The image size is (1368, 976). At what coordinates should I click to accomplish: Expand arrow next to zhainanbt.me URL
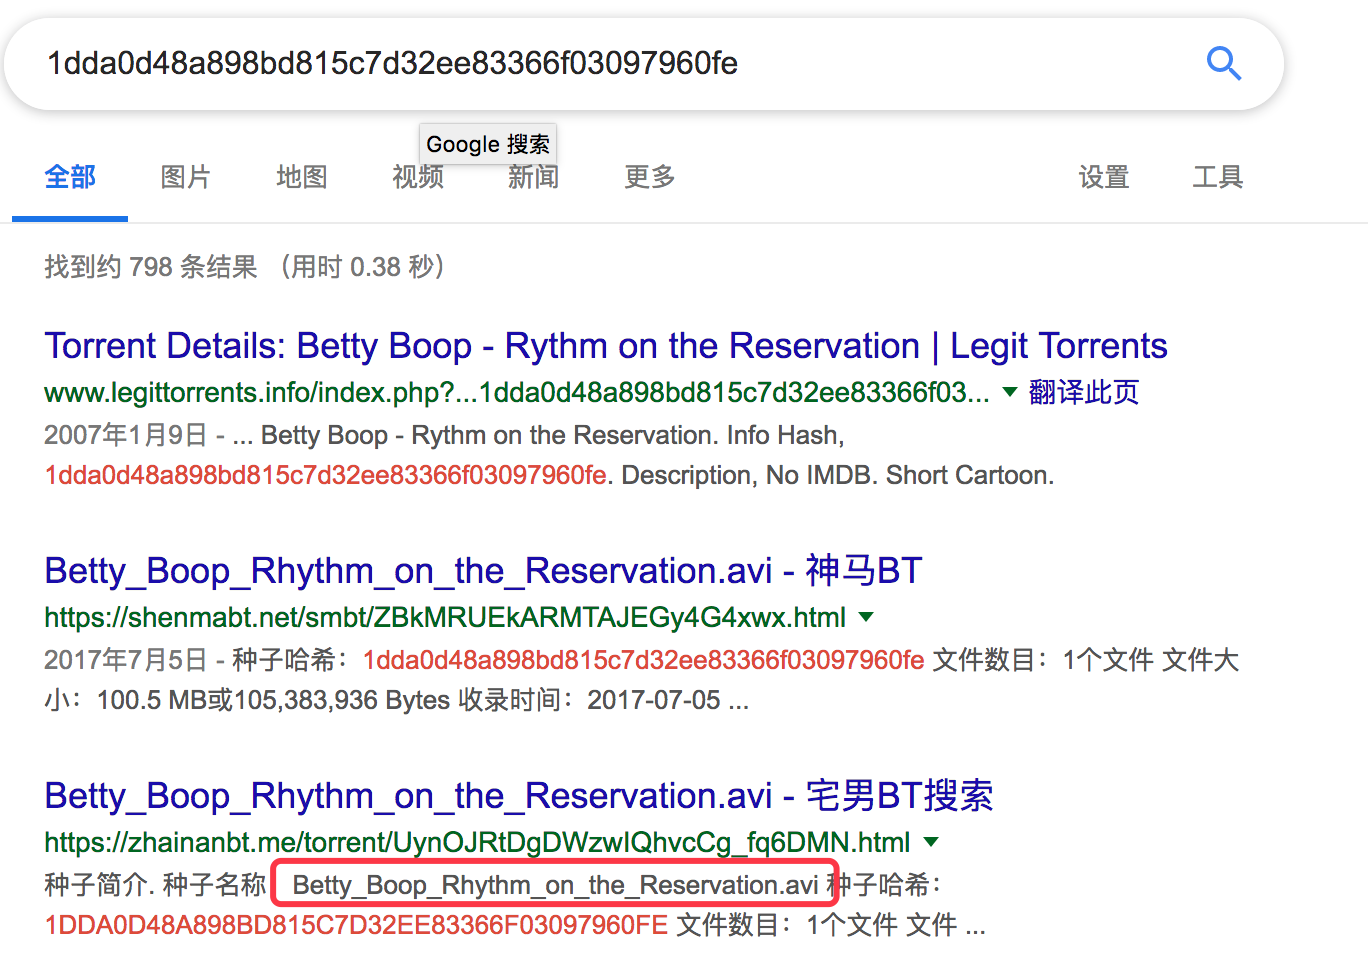point(931,842)
